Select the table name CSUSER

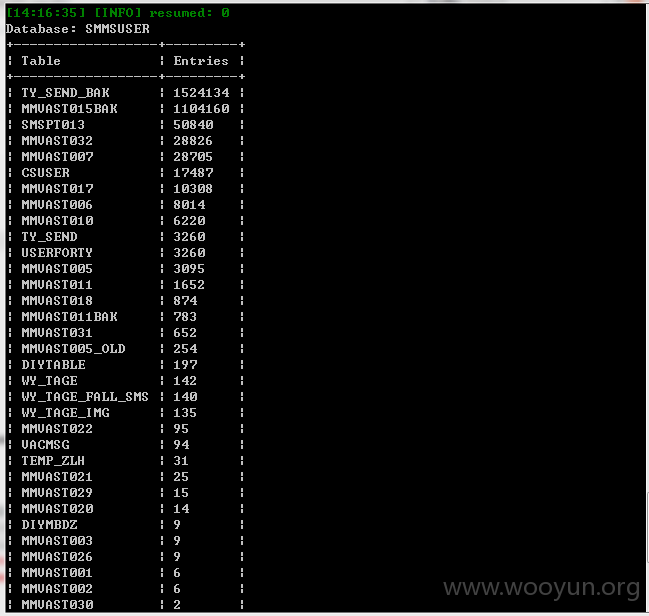coord(46,173)
